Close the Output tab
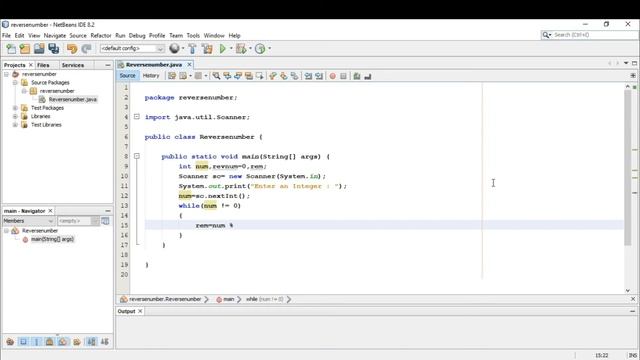 pos(140,311)
